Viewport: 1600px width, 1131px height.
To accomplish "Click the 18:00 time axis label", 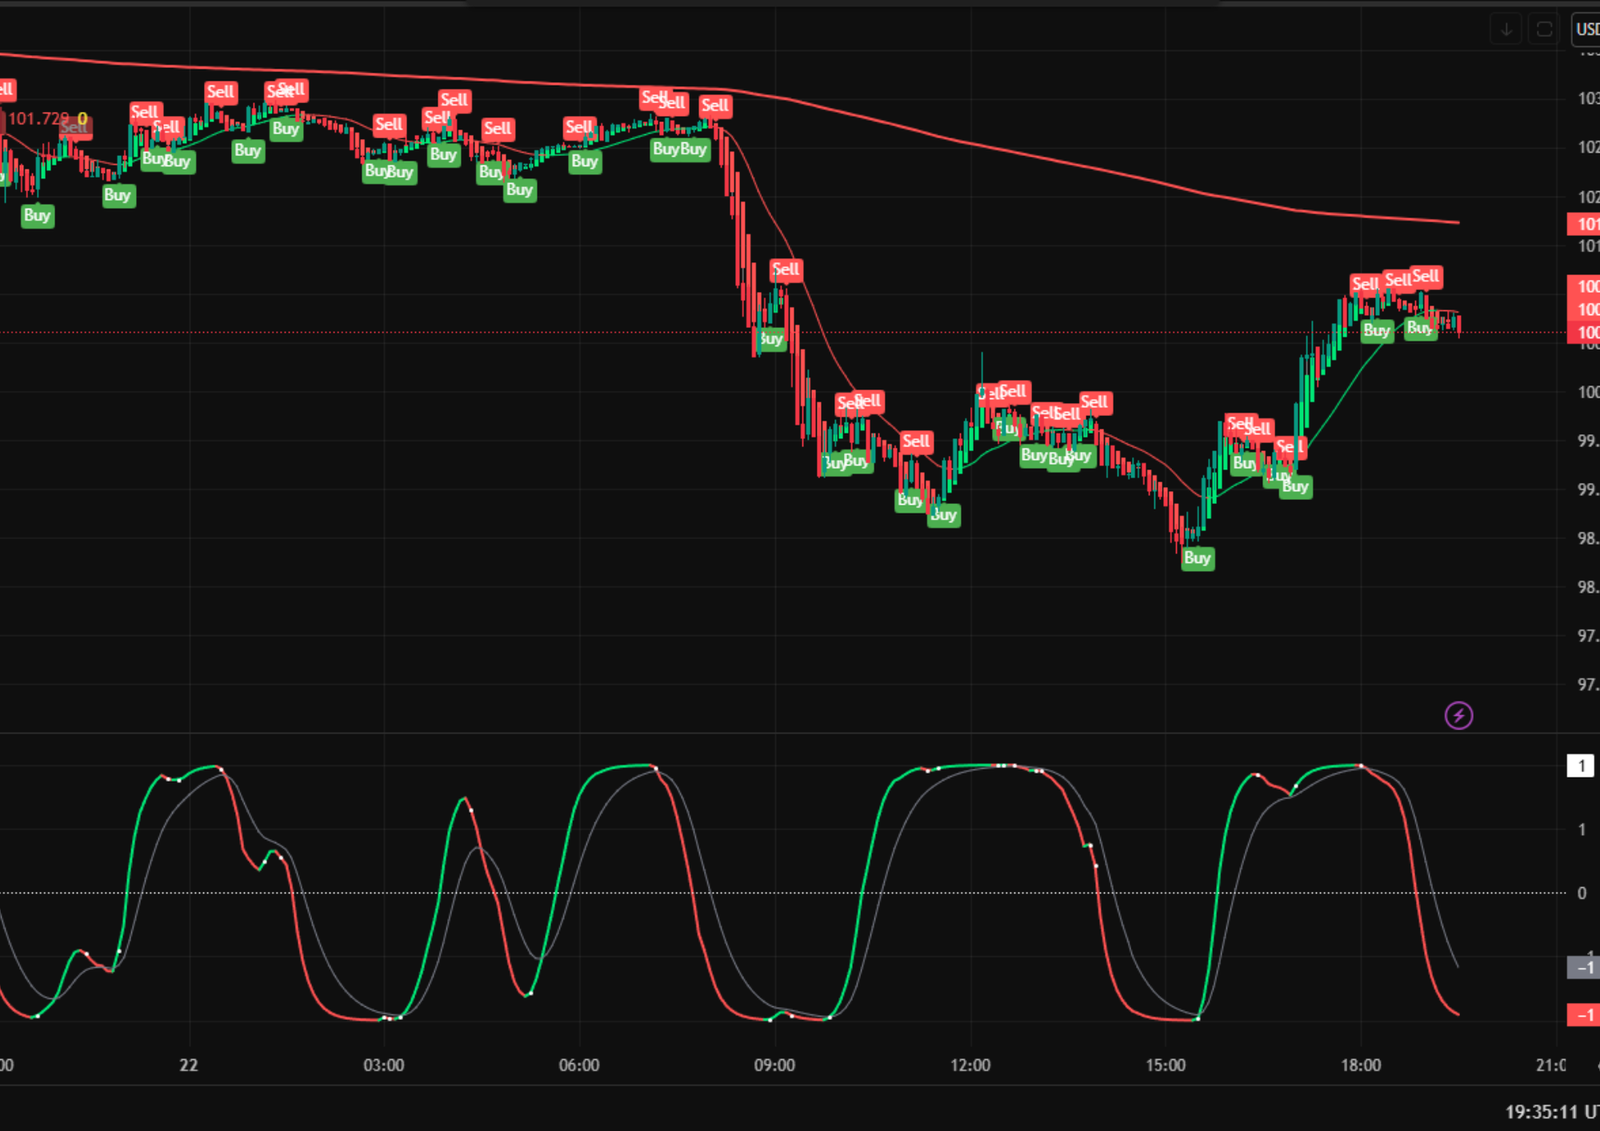I will click(1360, 1065).
